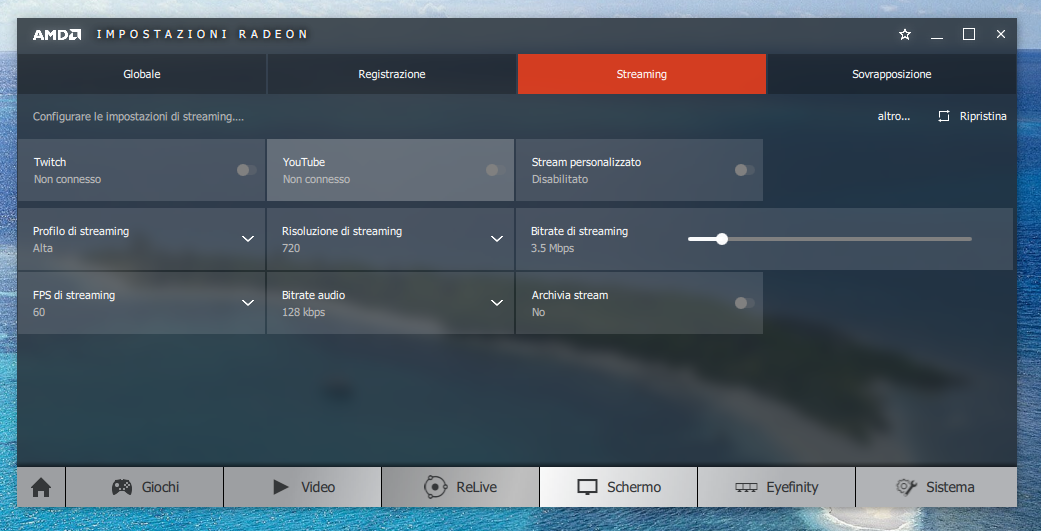
Task: Click the Bitrate di streaming slider handle
Action: tap(722, 239)
